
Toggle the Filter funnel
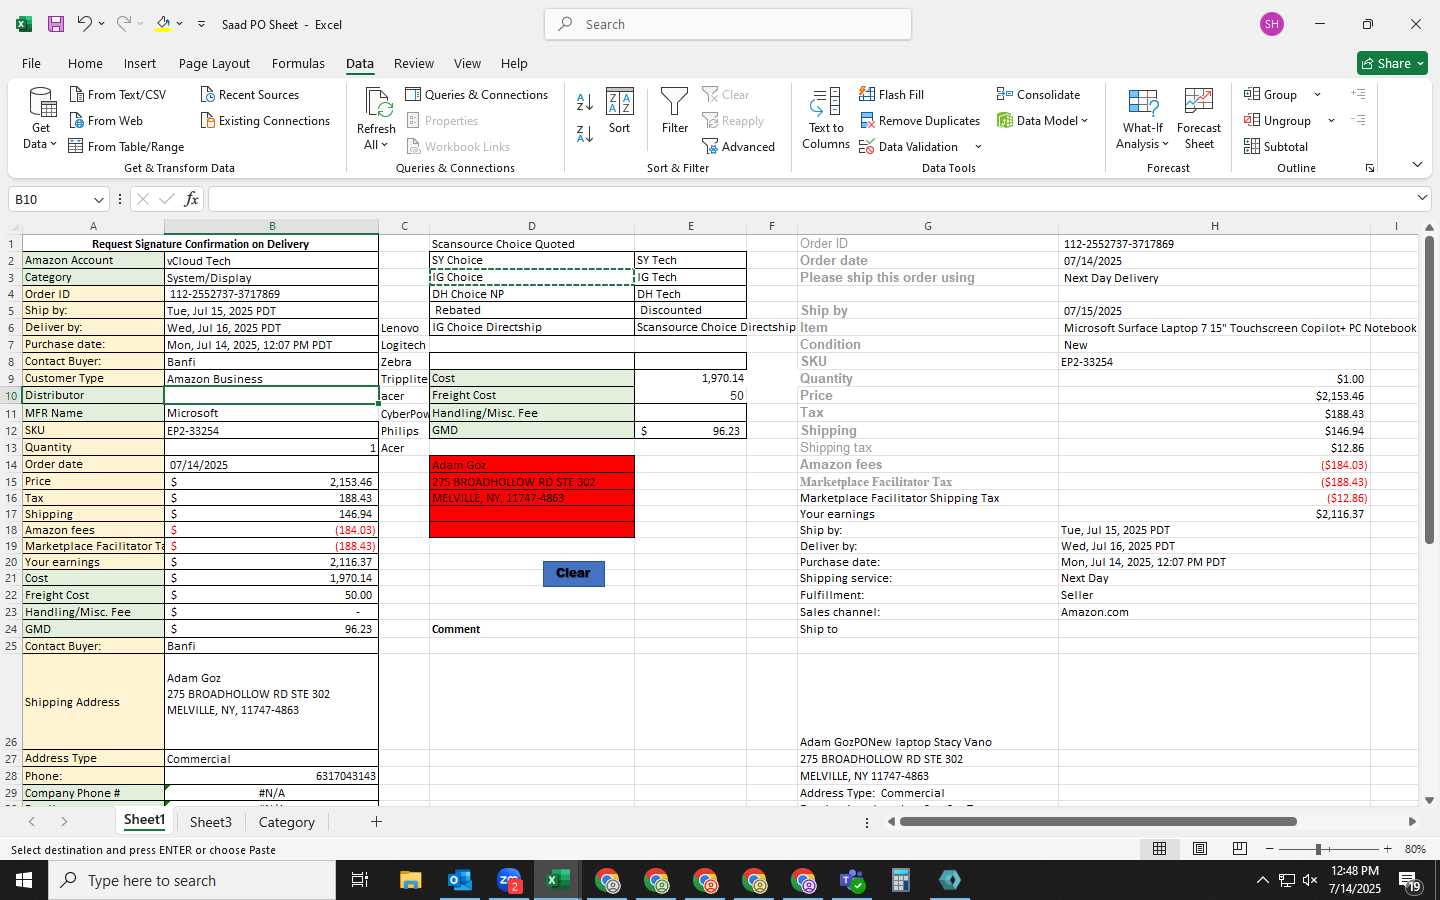pos(675,110)
